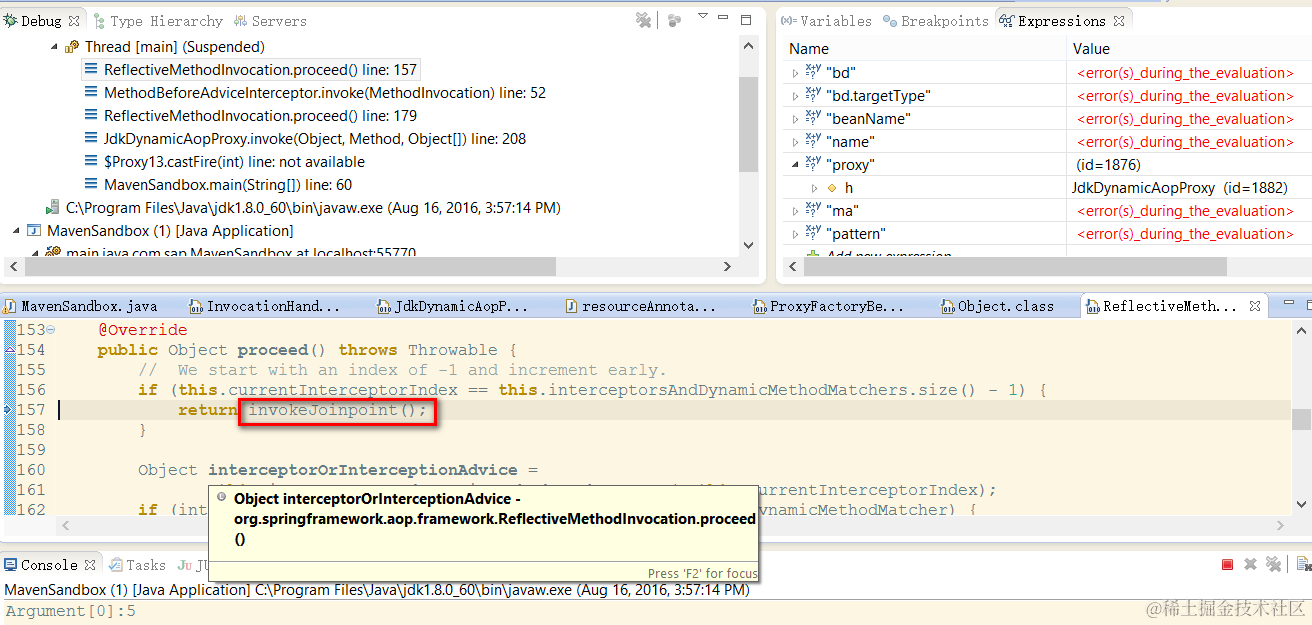Select stack frame MavenSandbox.main(String[]) line: 60

tap(218, 185)
